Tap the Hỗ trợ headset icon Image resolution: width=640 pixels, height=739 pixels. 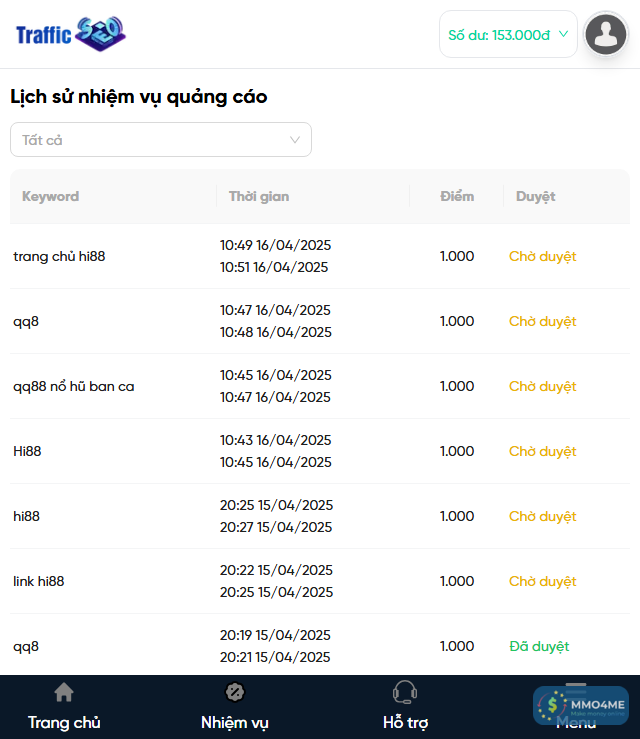click(x=405, y=692)
